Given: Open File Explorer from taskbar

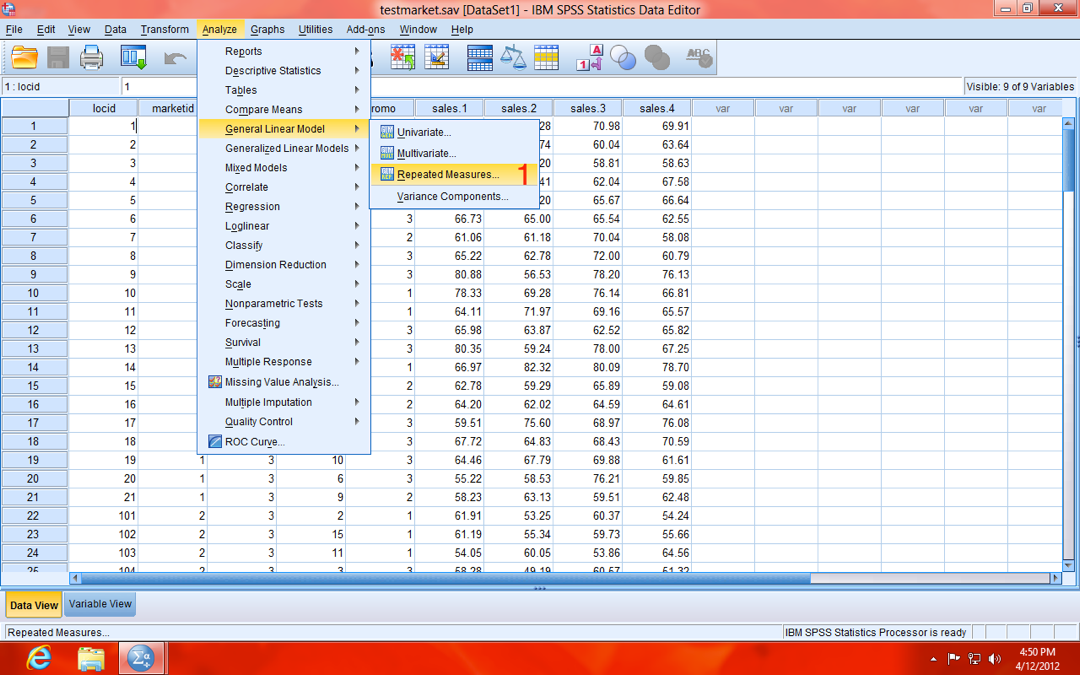Looking at the screenshot, I should pos(90,658).
